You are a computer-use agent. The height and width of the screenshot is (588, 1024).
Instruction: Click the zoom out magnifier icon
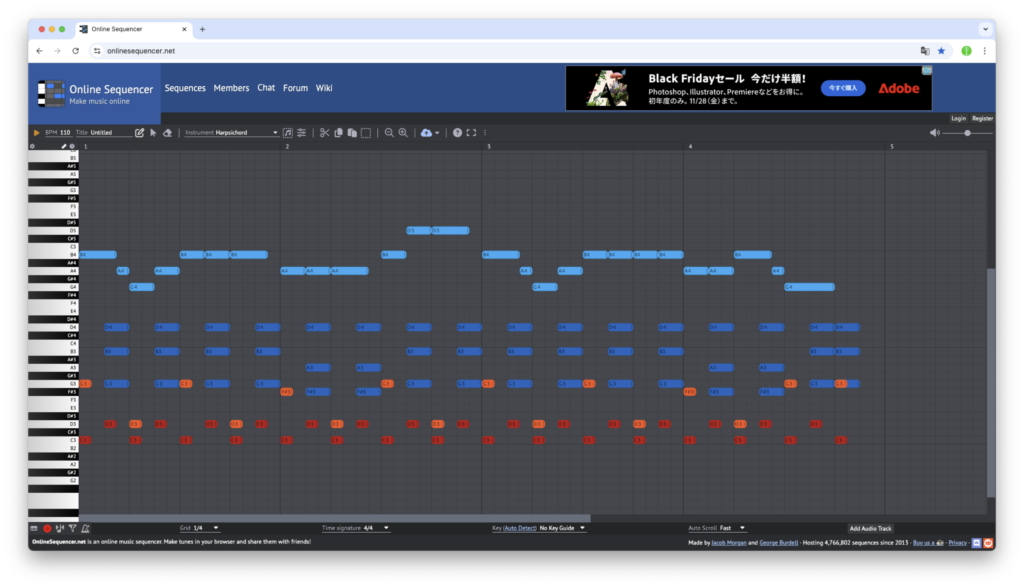click(389, 132)
